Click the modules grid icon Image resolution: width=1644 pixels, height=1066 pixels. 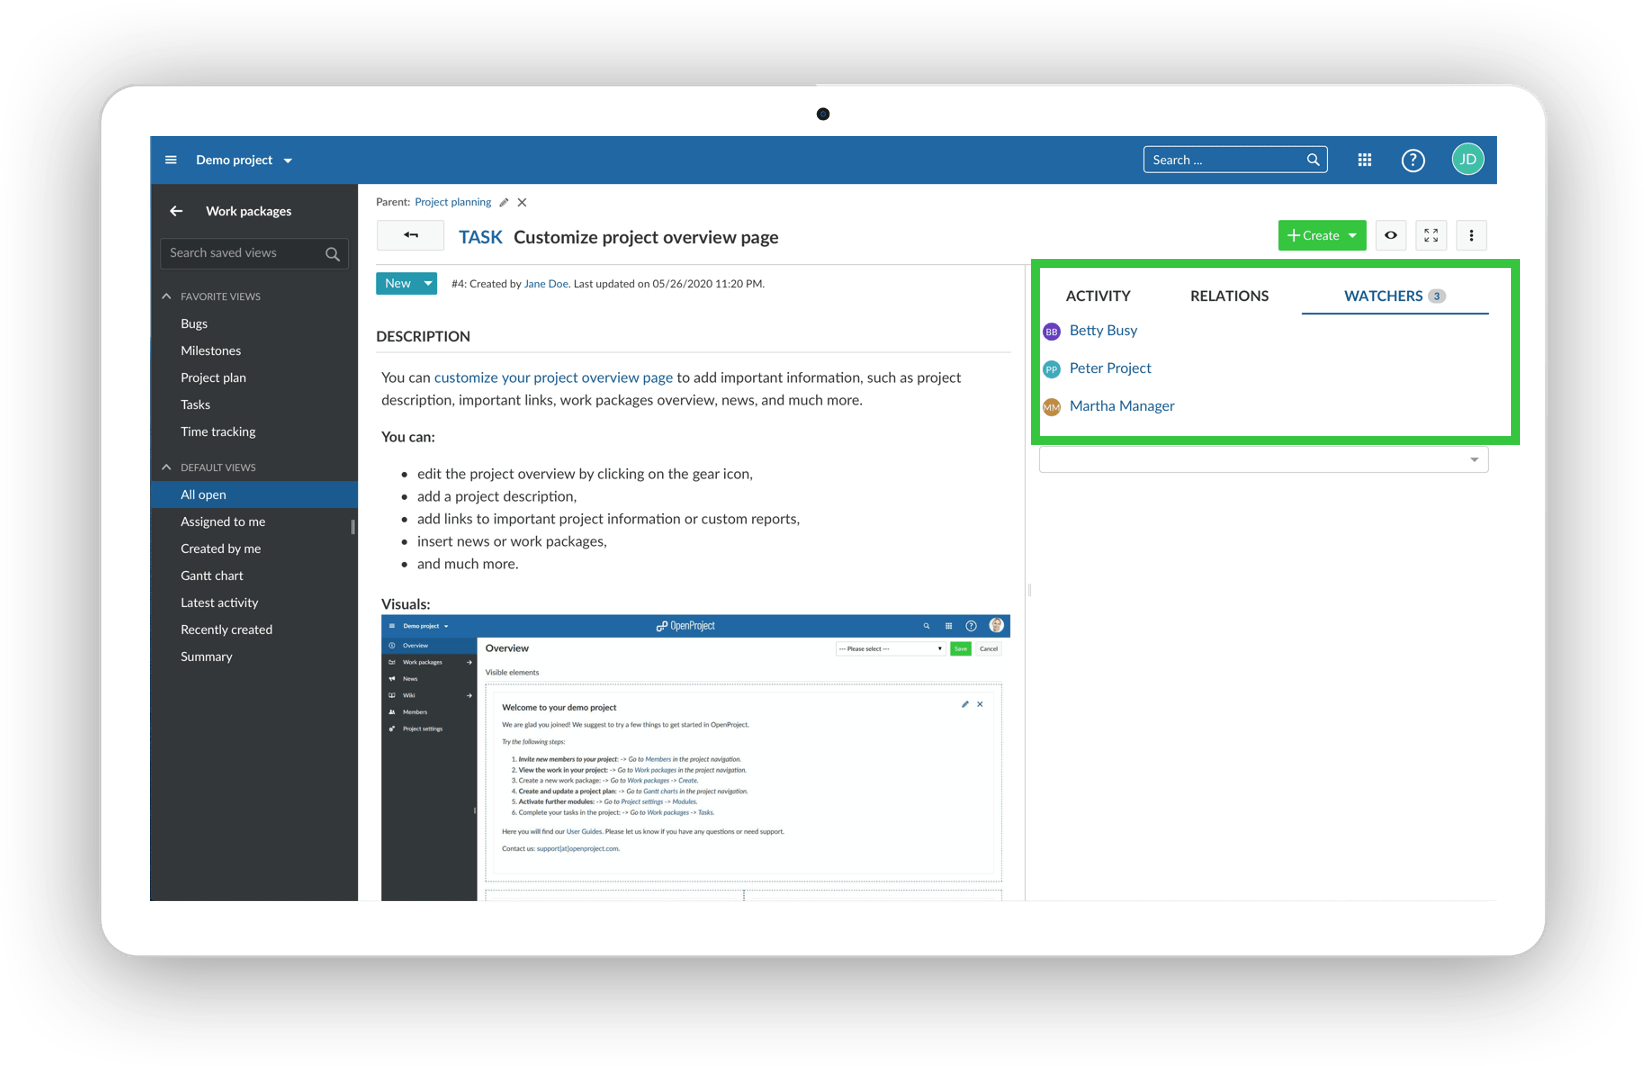point(1364,160)
